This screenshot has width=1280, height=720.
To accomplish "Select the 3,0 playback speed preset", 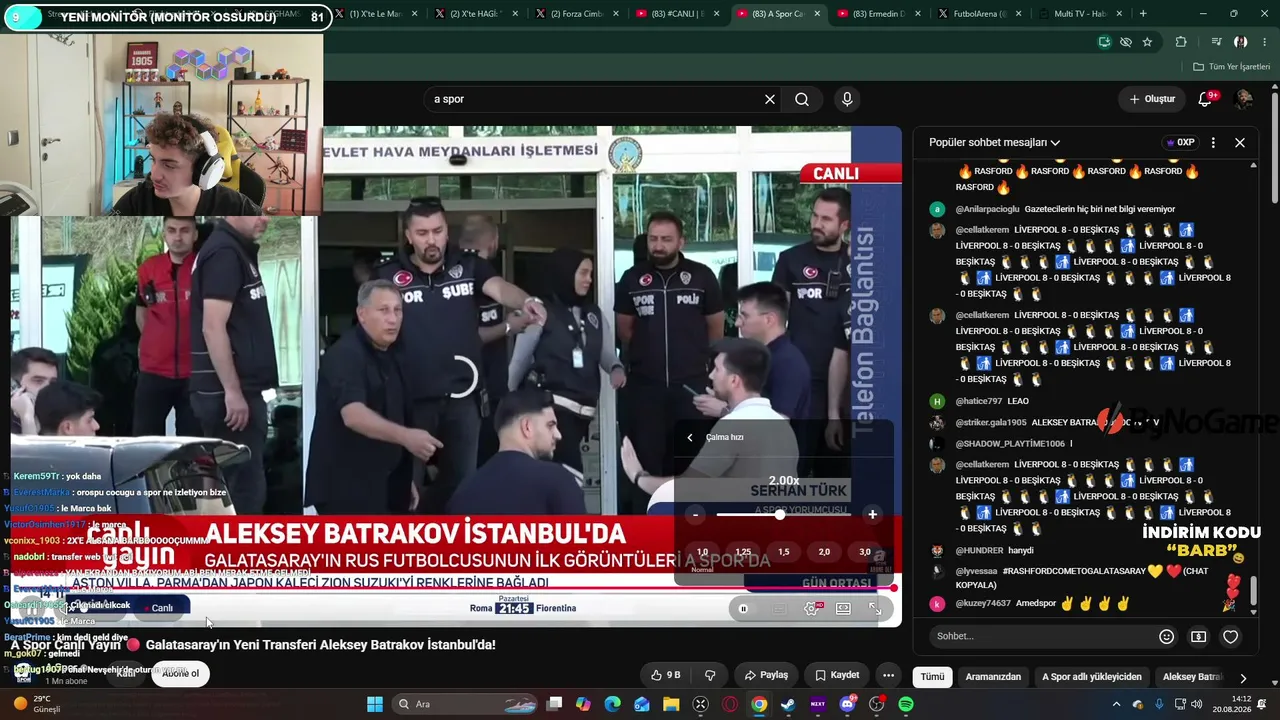I will 865,552.
